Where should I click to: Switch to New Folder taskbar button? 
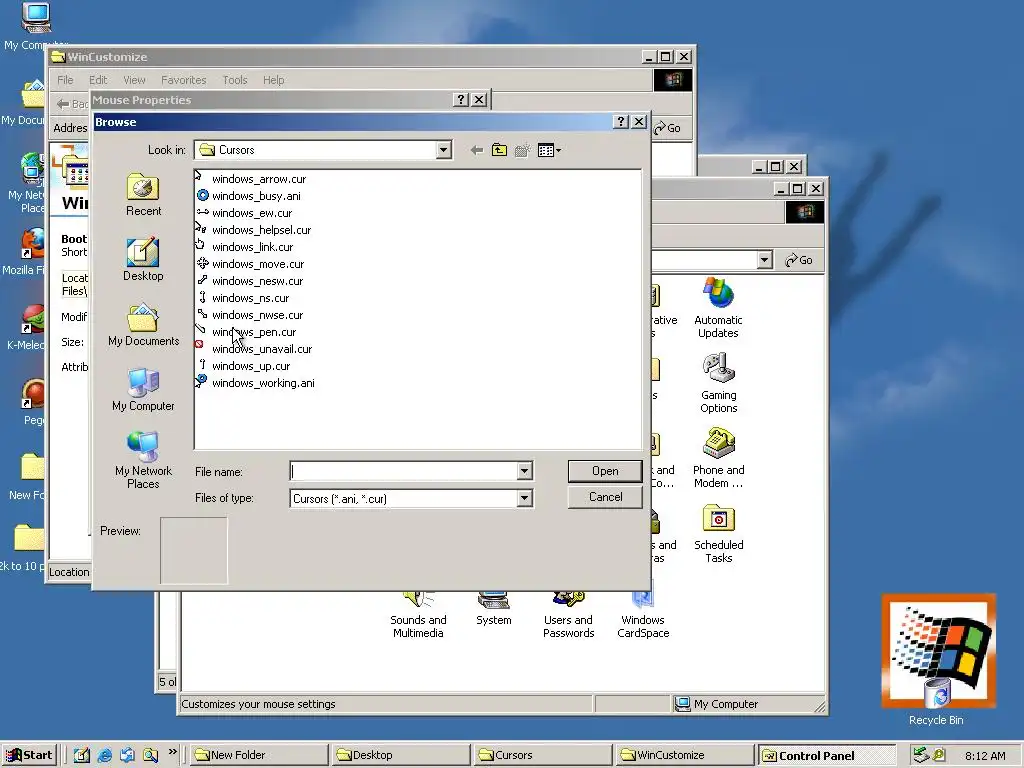[259, 755]
